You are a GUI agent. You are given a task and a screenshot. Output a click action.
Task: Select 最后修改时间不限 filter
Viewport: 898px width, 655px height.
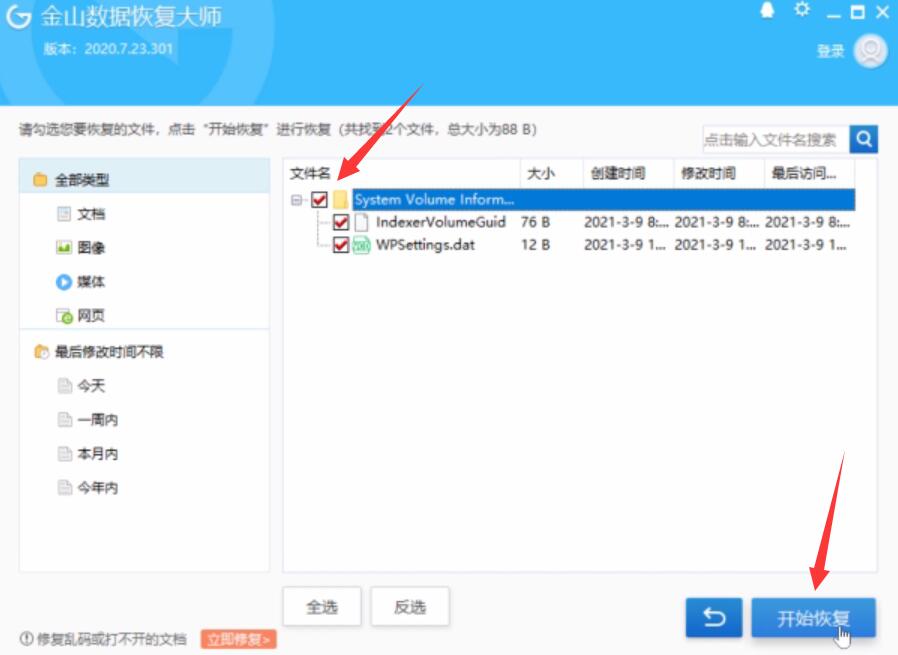(x=109, y=352)
